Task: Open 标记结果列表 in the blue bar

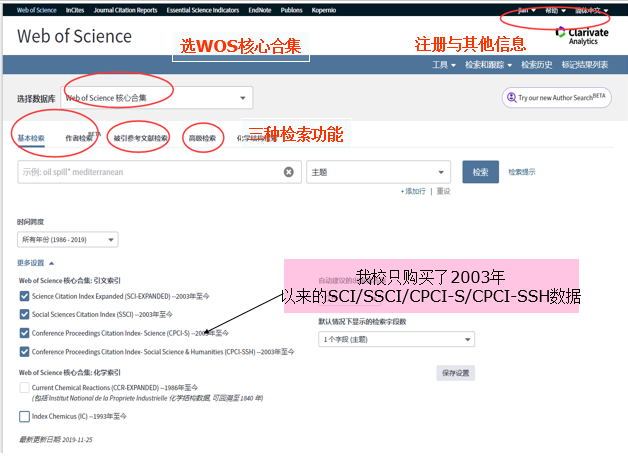Action: coord(585,65)
